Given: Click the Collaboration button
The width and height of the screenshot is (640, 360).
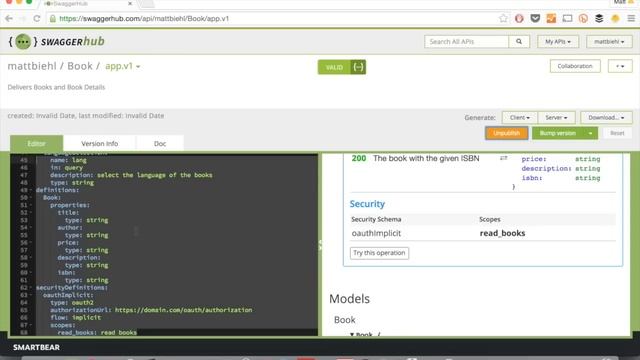Looking at the screenshot, I should 575,66.
